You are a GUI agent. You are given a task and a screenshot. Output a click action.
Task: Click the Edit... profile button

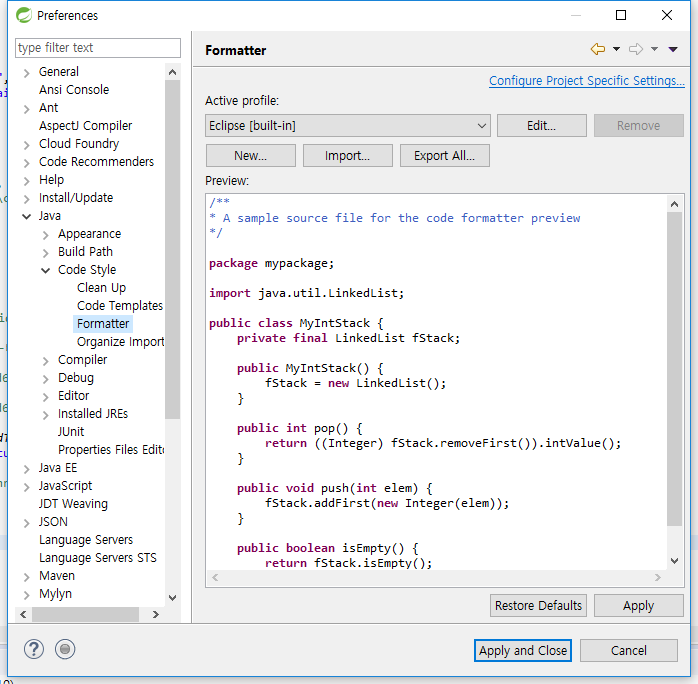coord(541,125)
